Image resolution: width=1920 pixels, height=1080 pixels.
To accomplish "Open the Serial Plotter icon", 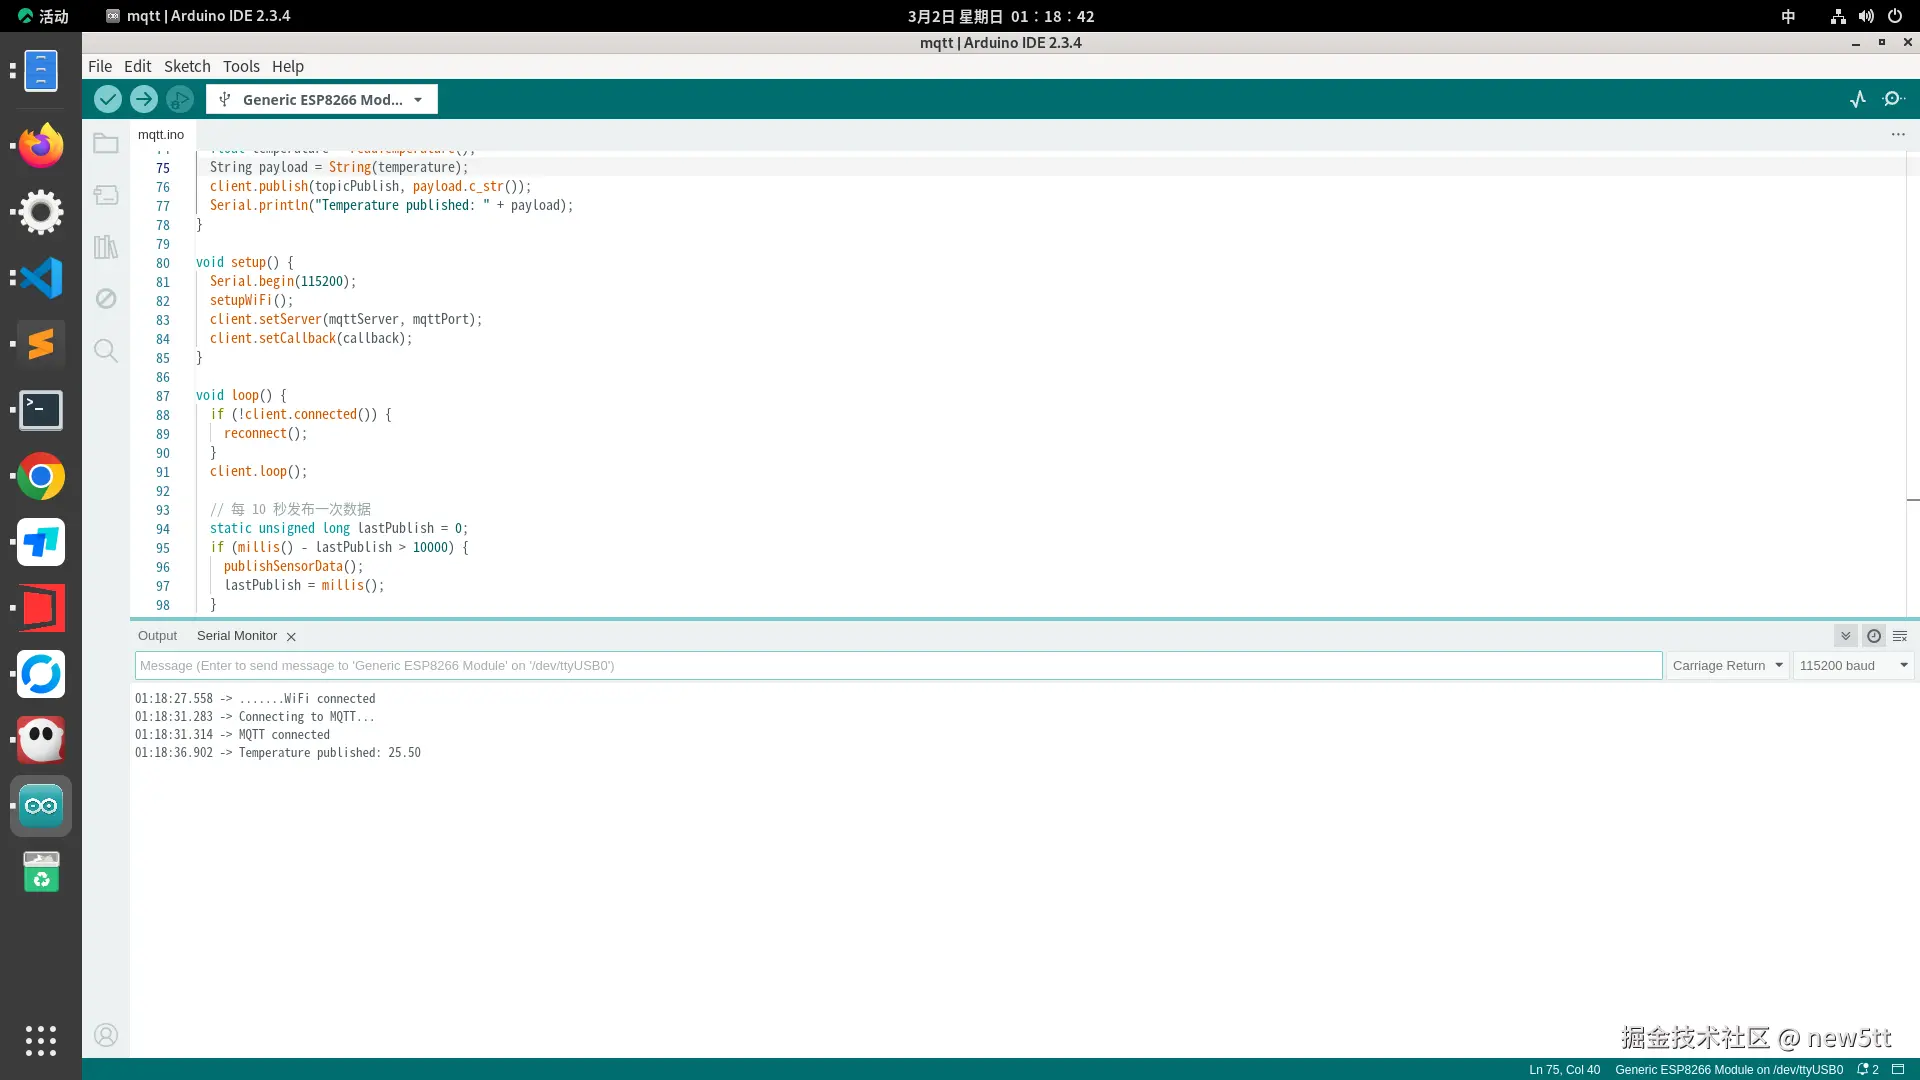I will pos(1858,99).
